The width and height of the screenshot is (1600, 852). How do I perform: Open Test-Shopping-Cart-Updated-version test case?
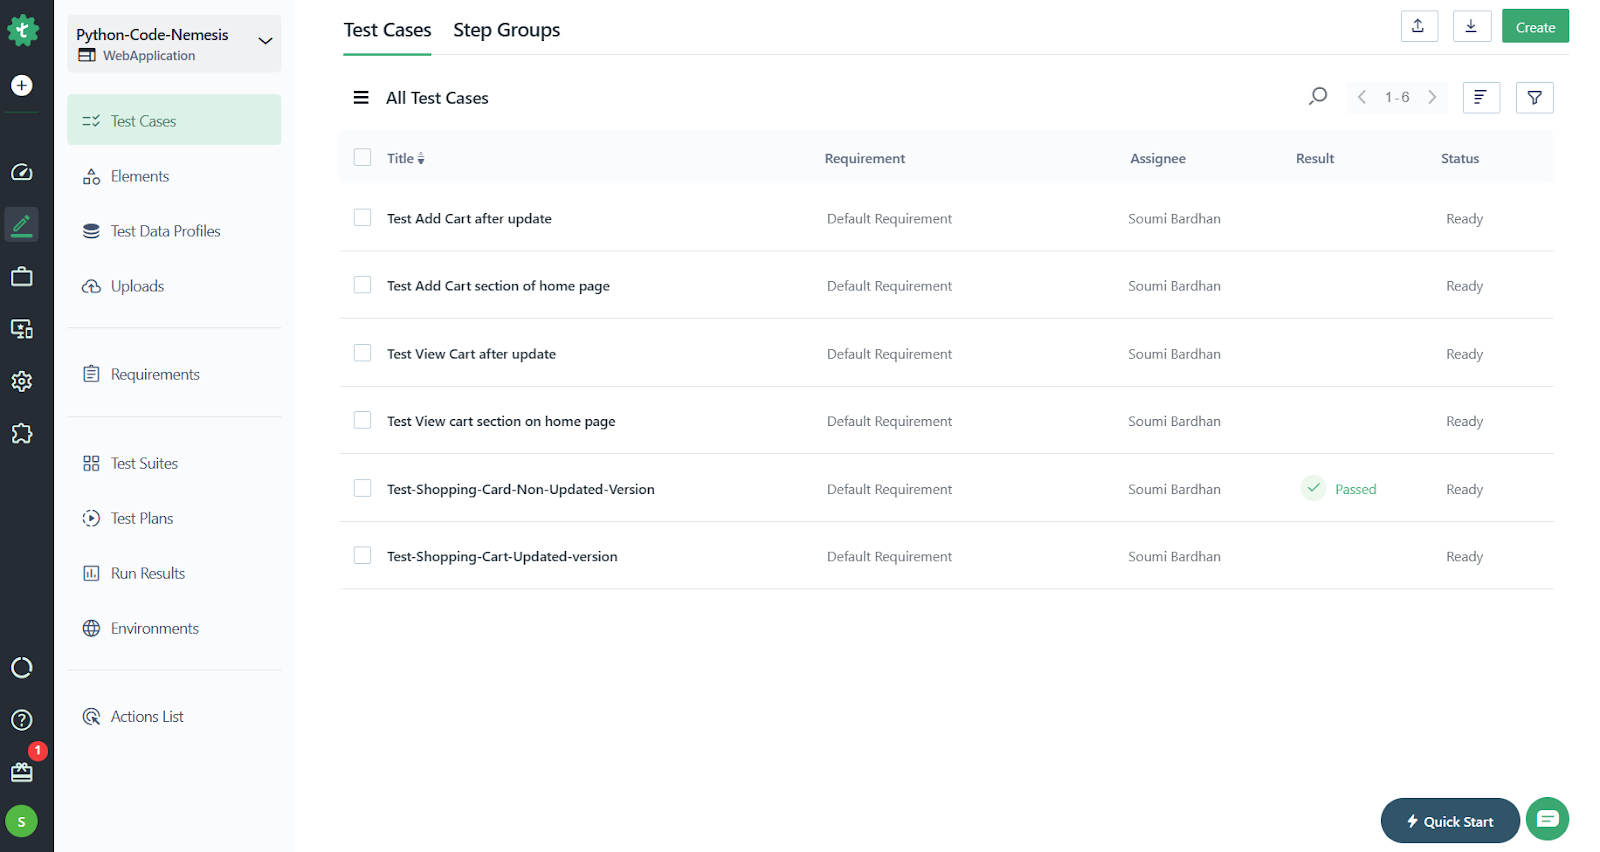coord(502,557)
